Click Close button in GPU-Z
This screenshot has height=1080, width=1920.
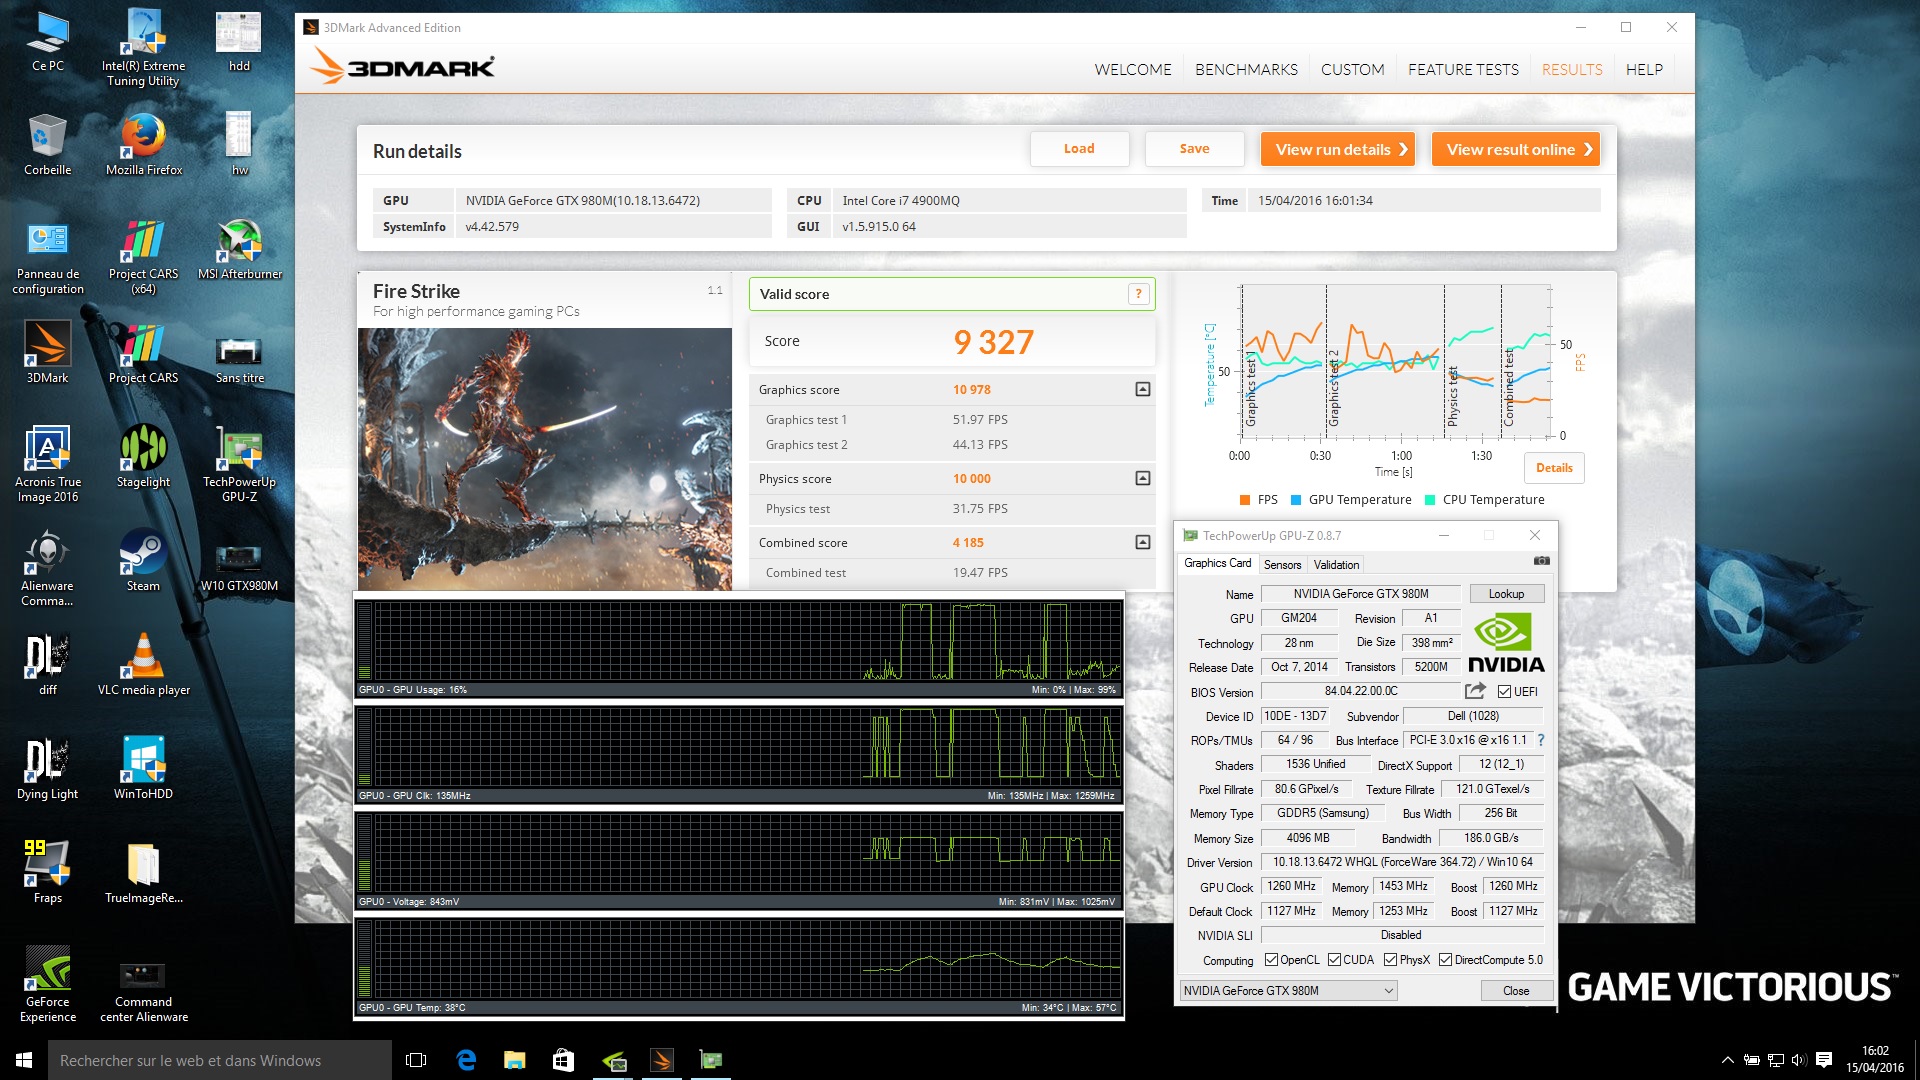pos(1516,990)
